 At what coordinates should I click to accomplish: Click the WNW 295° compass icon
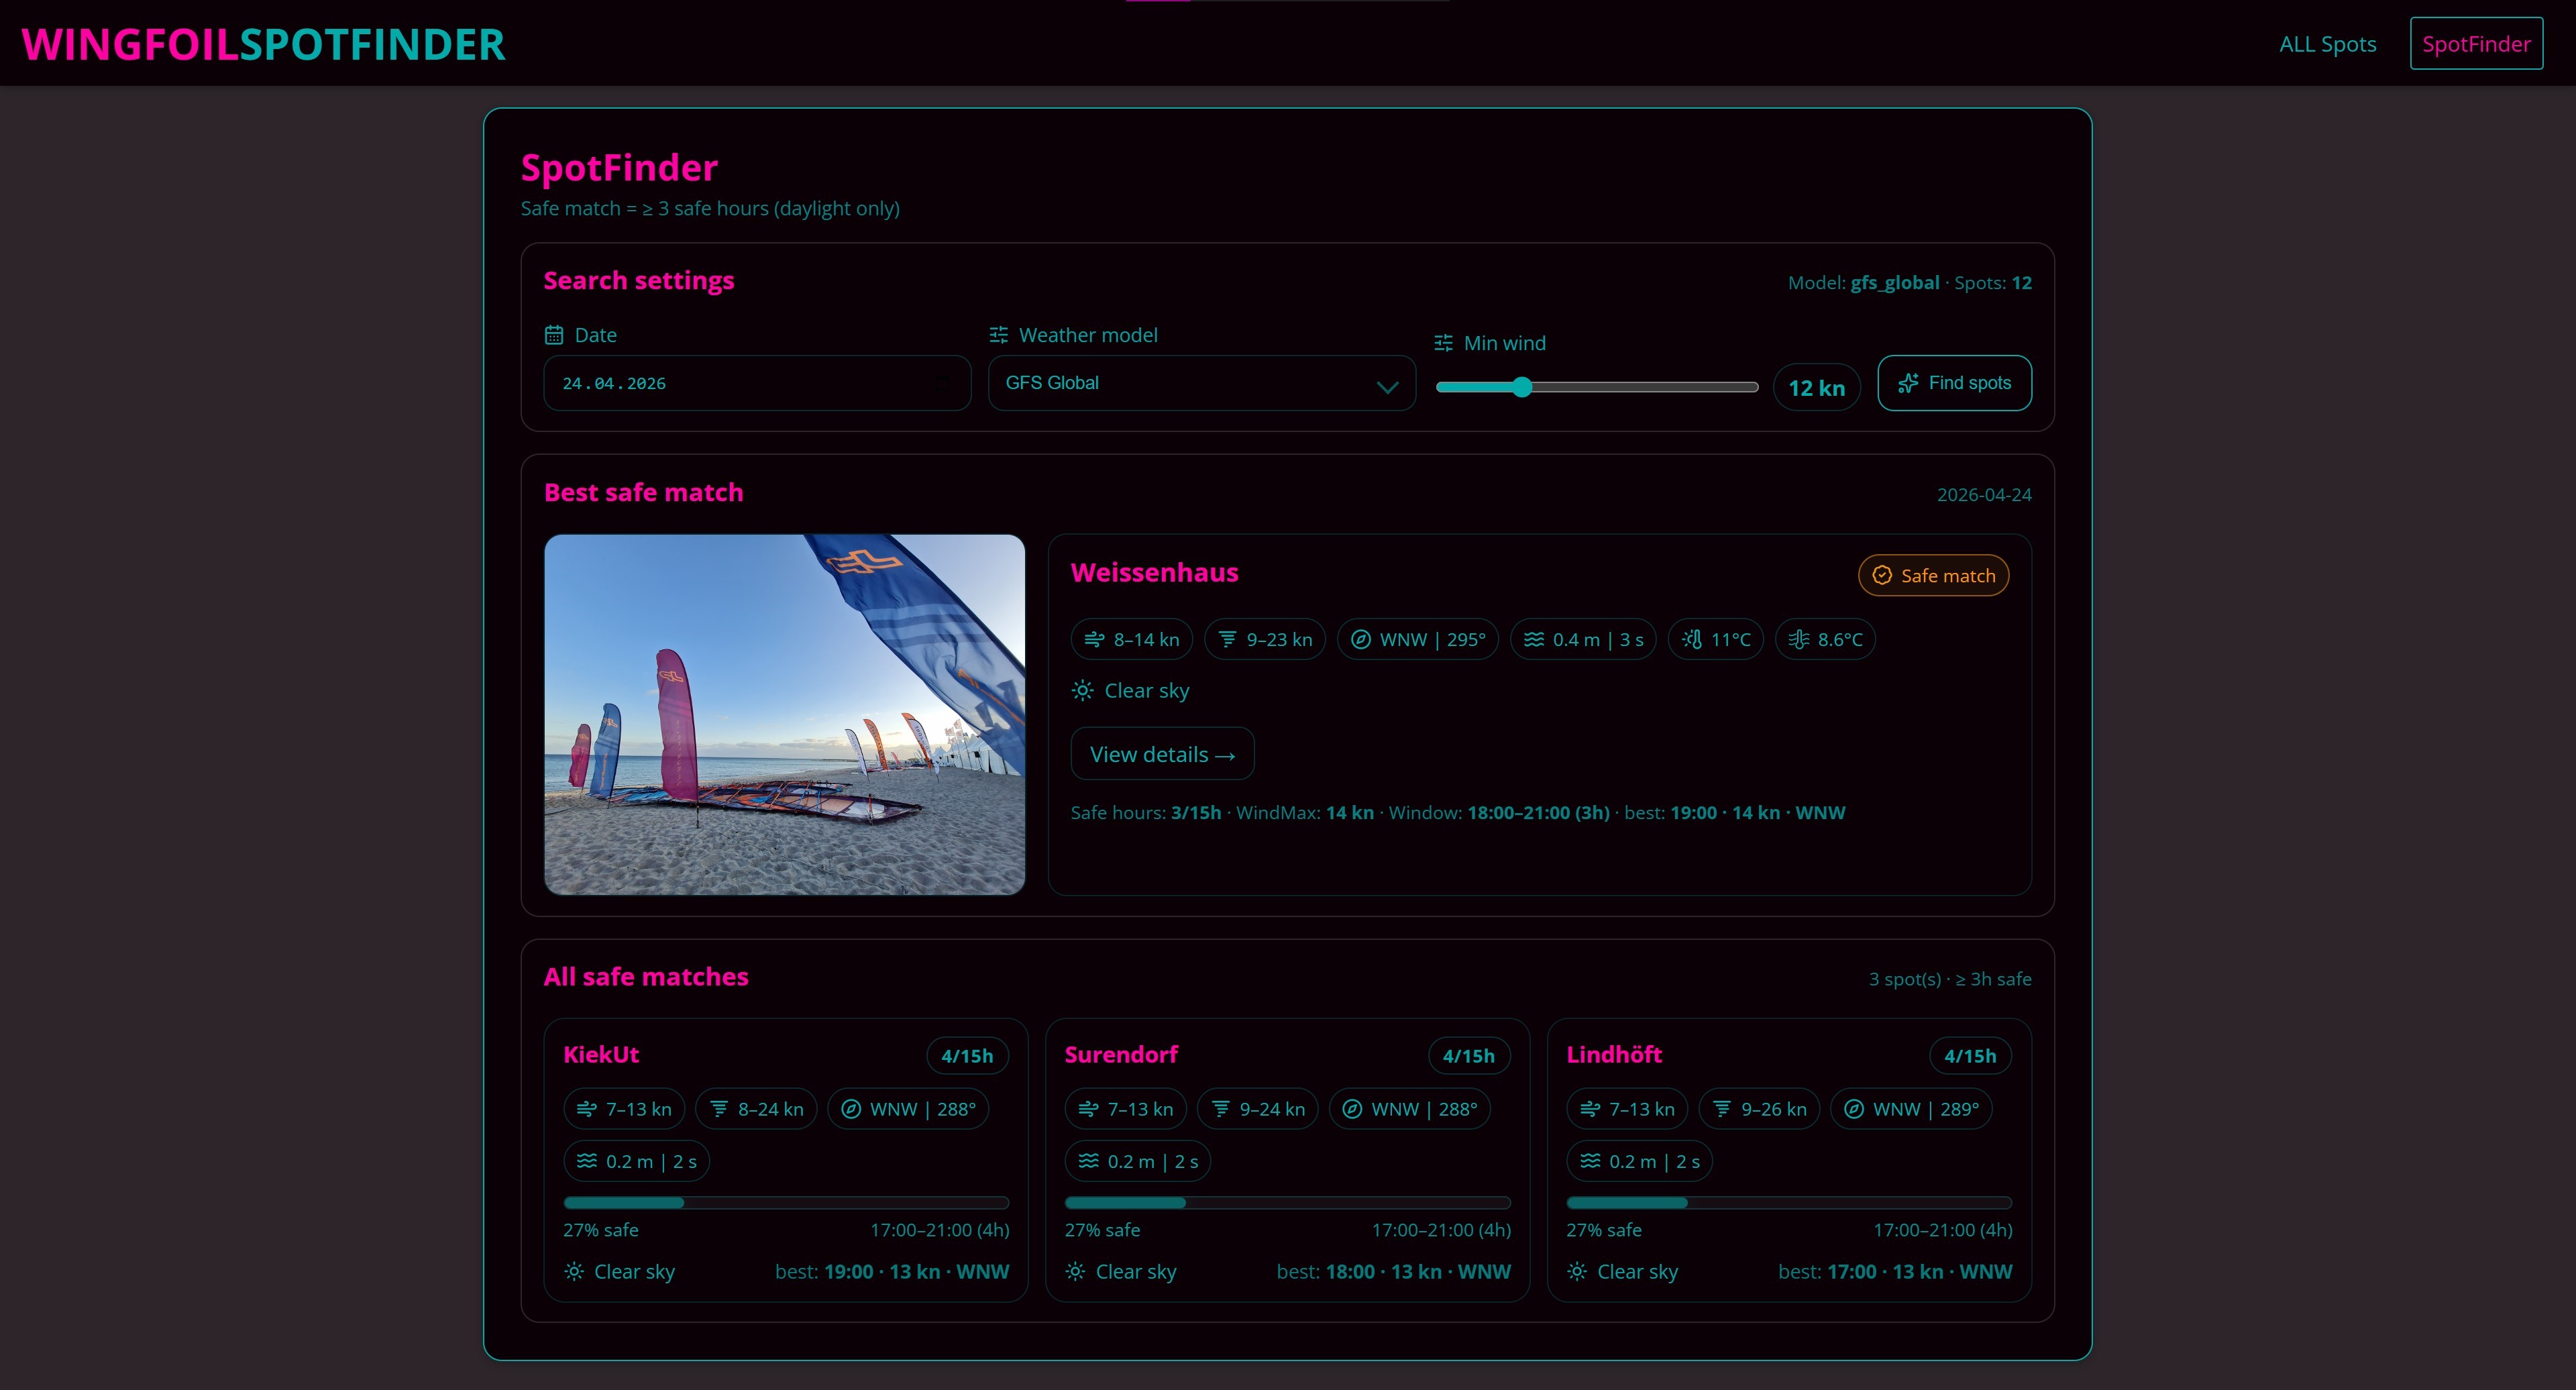coord(1360,639)
